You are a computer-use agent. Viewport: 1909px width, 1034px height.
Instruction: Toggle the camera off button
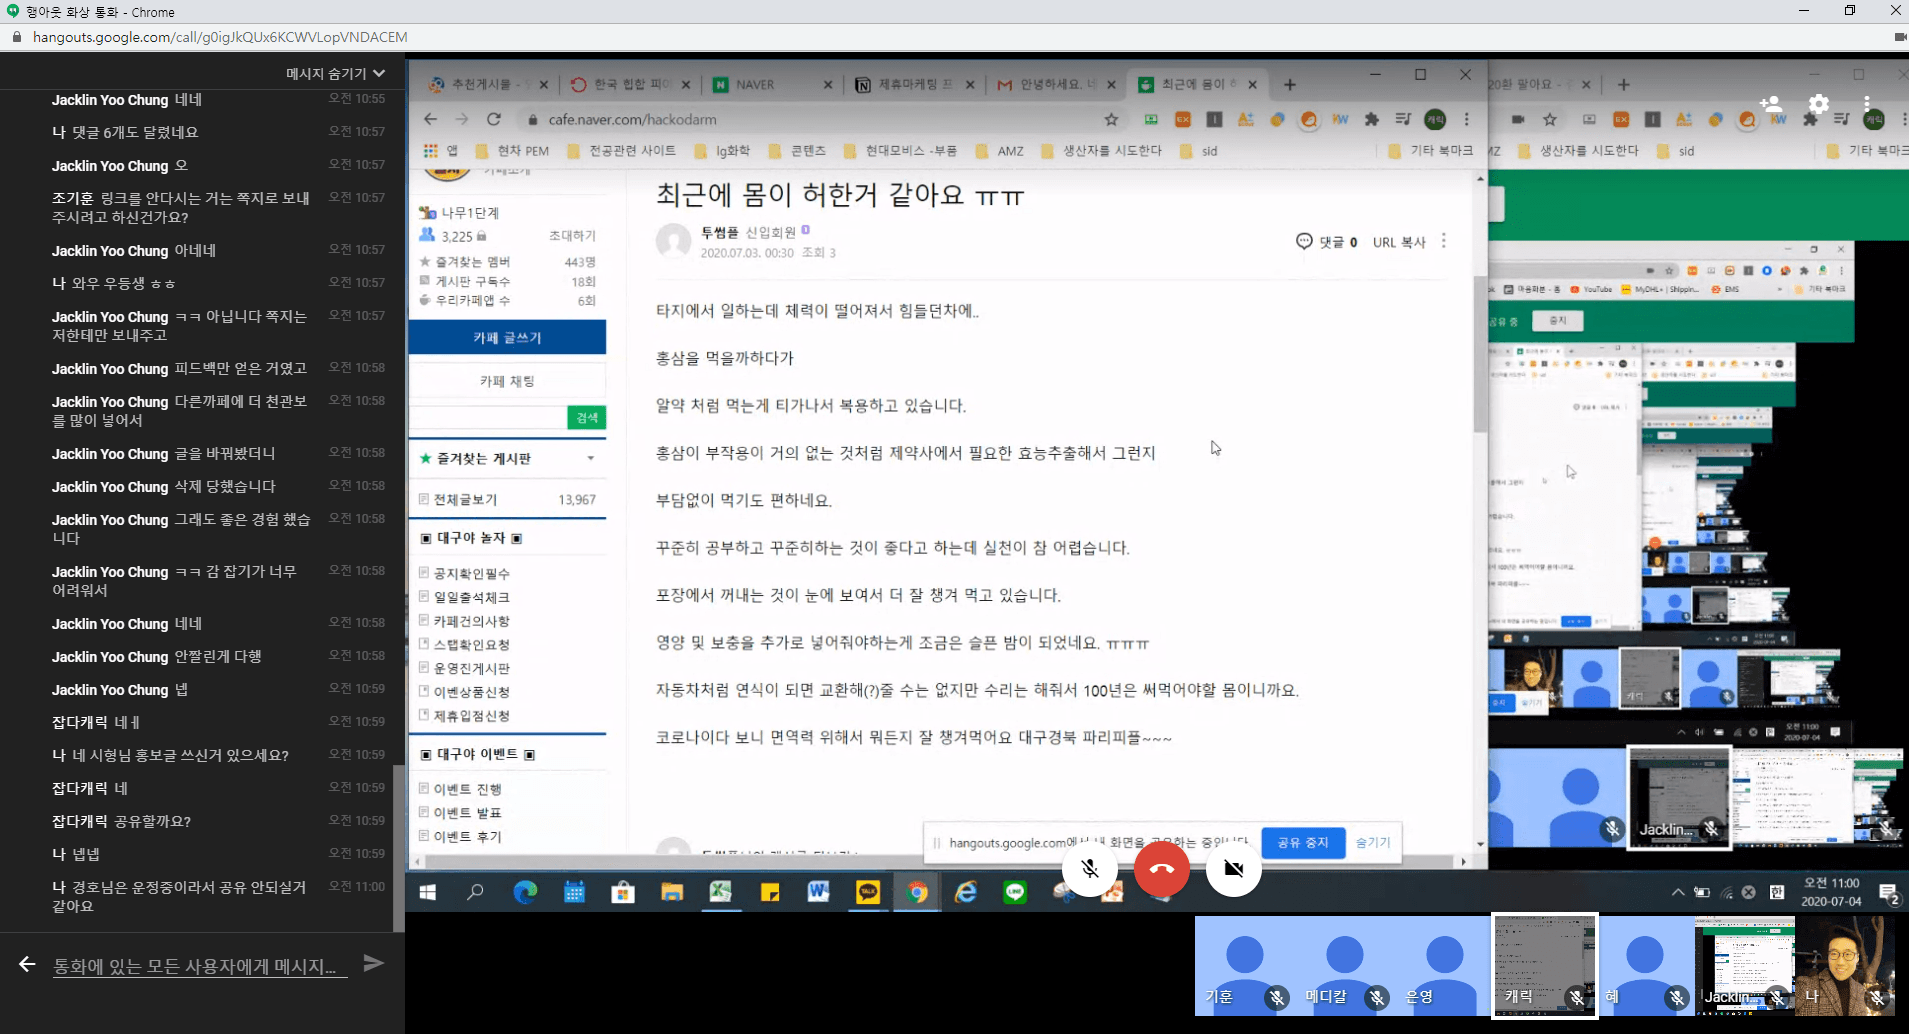(x=1234, y=869)
